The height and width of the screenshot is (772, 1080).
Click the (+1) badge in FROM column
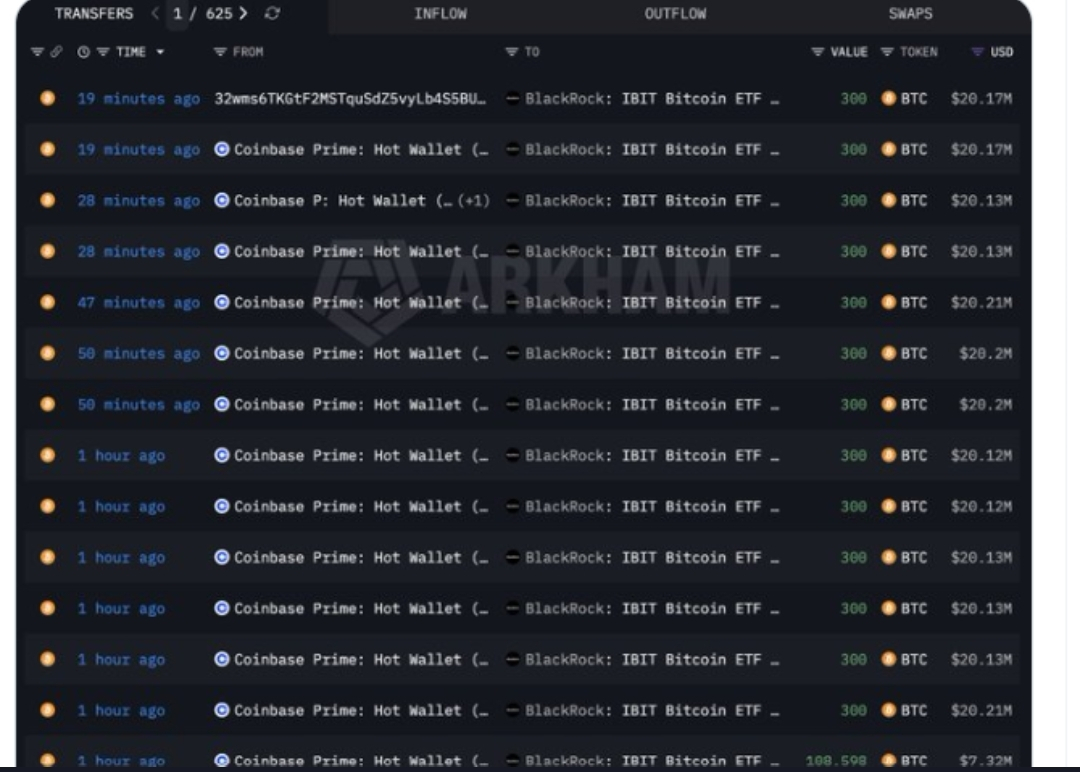[474, 200]
